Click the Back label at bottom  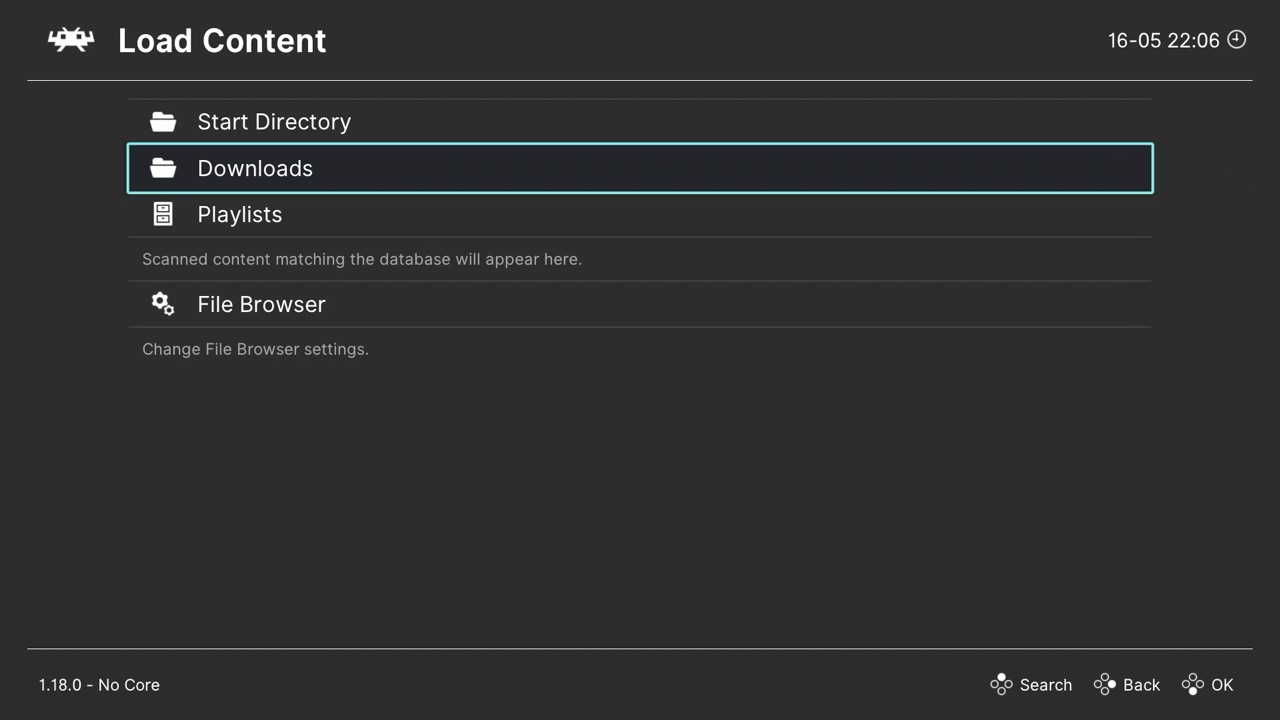(1141, 684)
